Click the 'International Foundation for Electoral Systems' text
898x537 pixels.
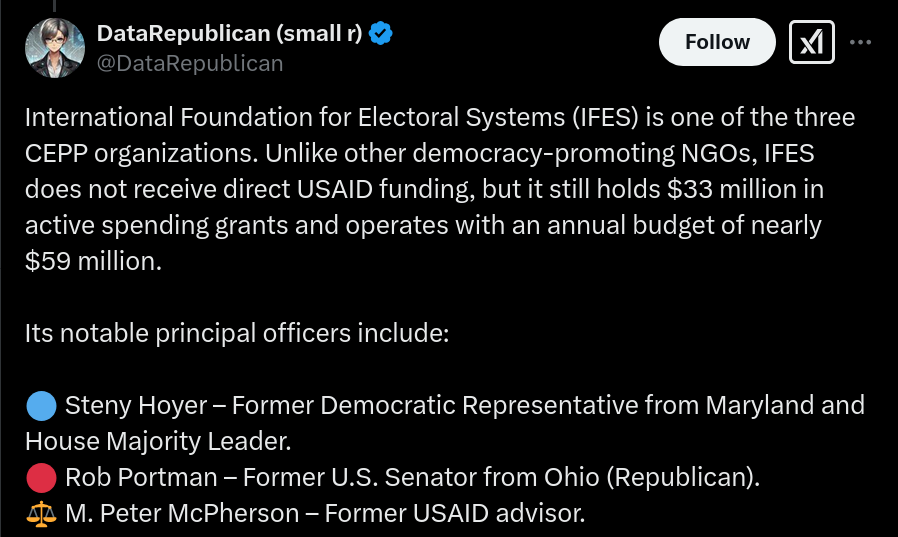pos(295,117)
